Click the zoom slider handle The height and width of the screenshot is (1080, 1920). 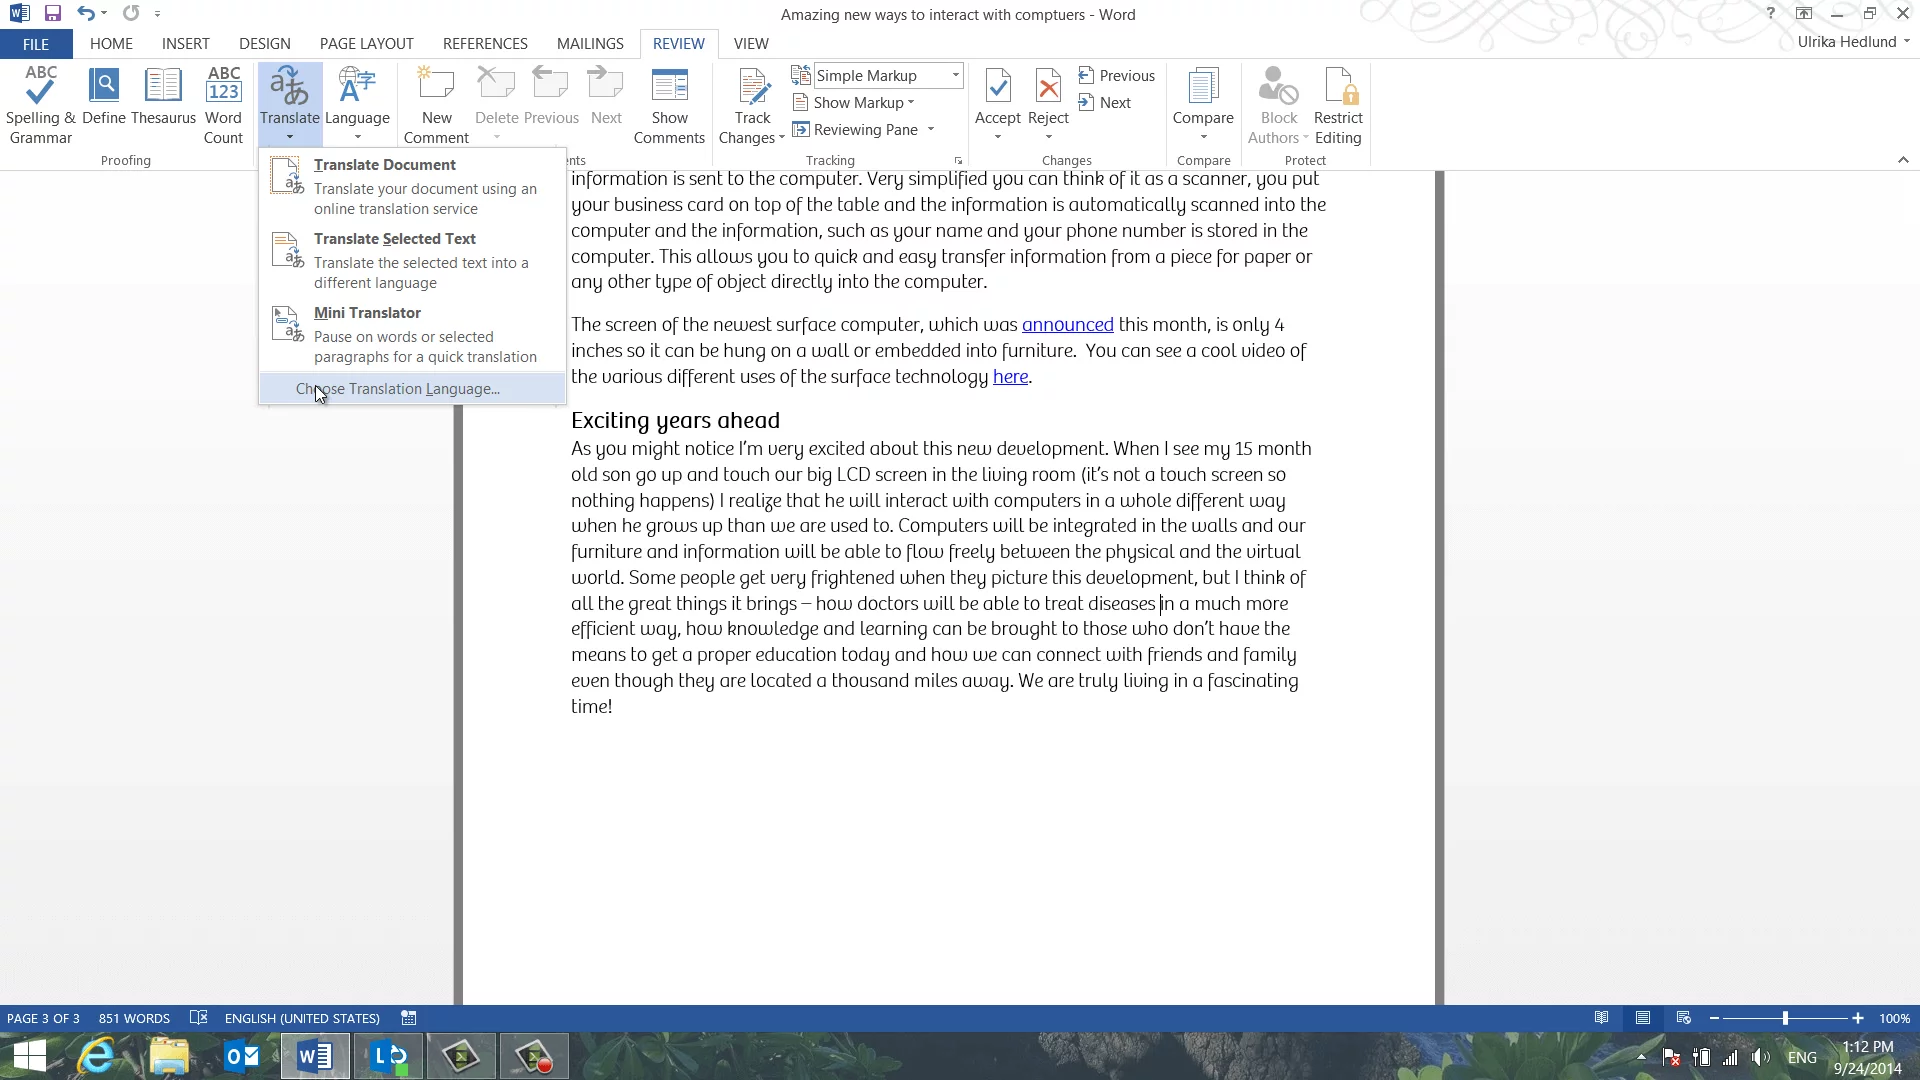pos(1785,1018)
